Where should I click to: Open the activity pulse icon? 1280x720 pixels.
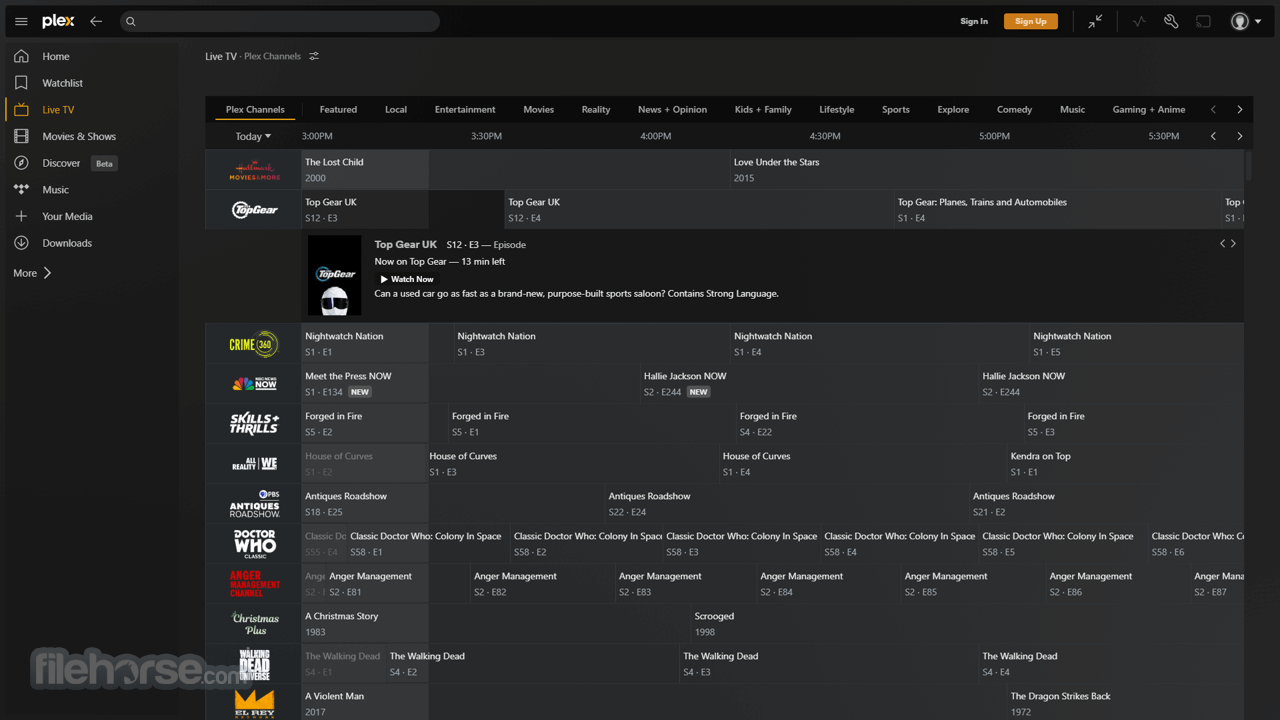click(x=1139, y=21)
